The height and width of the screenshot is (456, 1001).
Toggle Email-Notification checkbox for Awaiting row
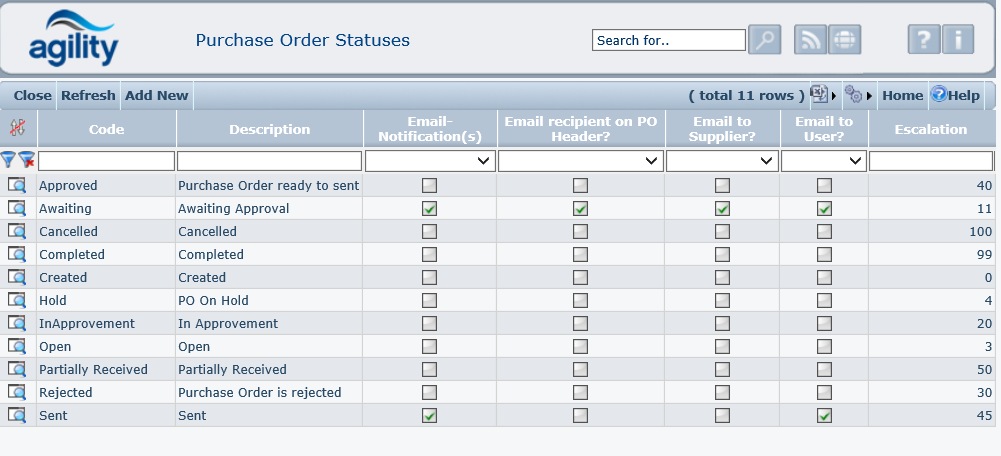[x=429, y=208]
